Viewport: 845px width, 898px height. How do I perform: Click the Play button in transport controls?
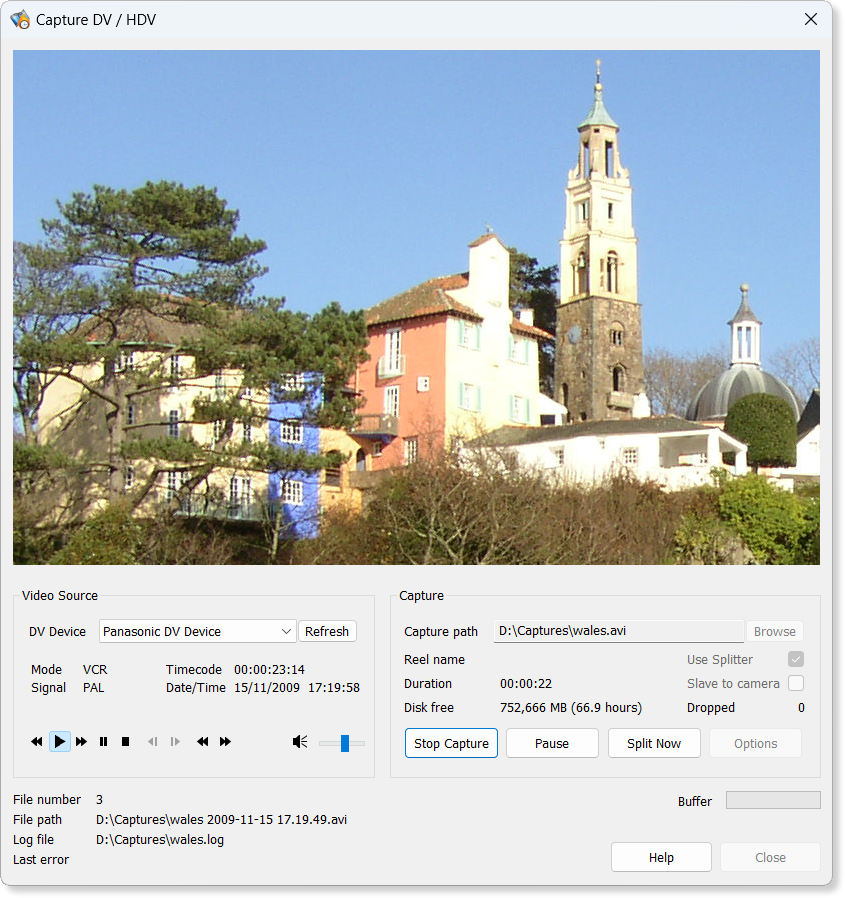coord(60,741)
